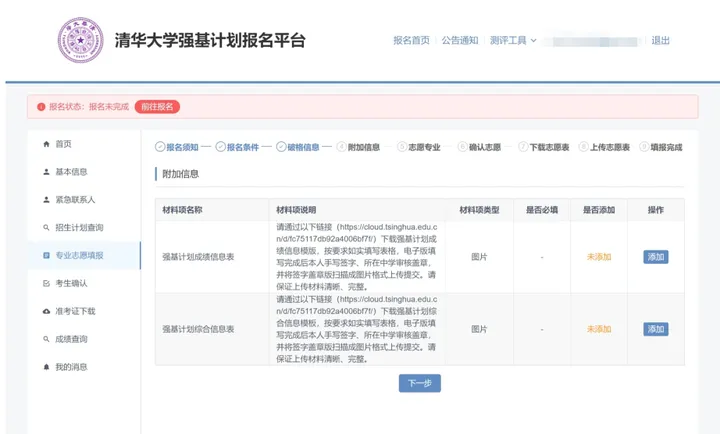The width and height of the screenshot is (720, 434).
Task: Click the cloud download icon beside 准考证下载
Action: click(46, 311)
